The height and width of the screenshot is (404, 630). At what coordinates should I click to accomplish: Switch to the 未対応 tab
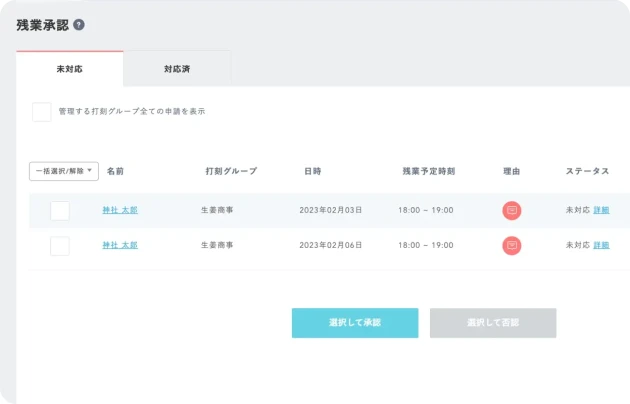coord(70,69)
